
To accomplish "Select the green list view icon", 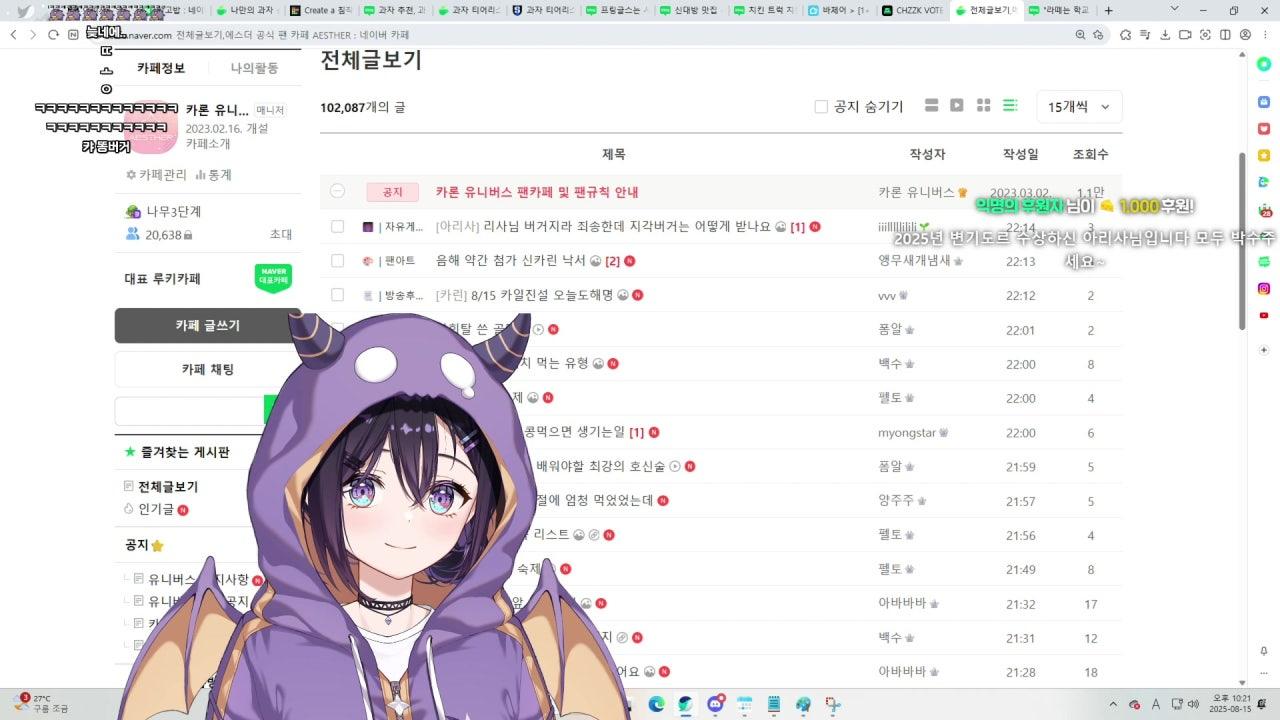I will 1010,106.
